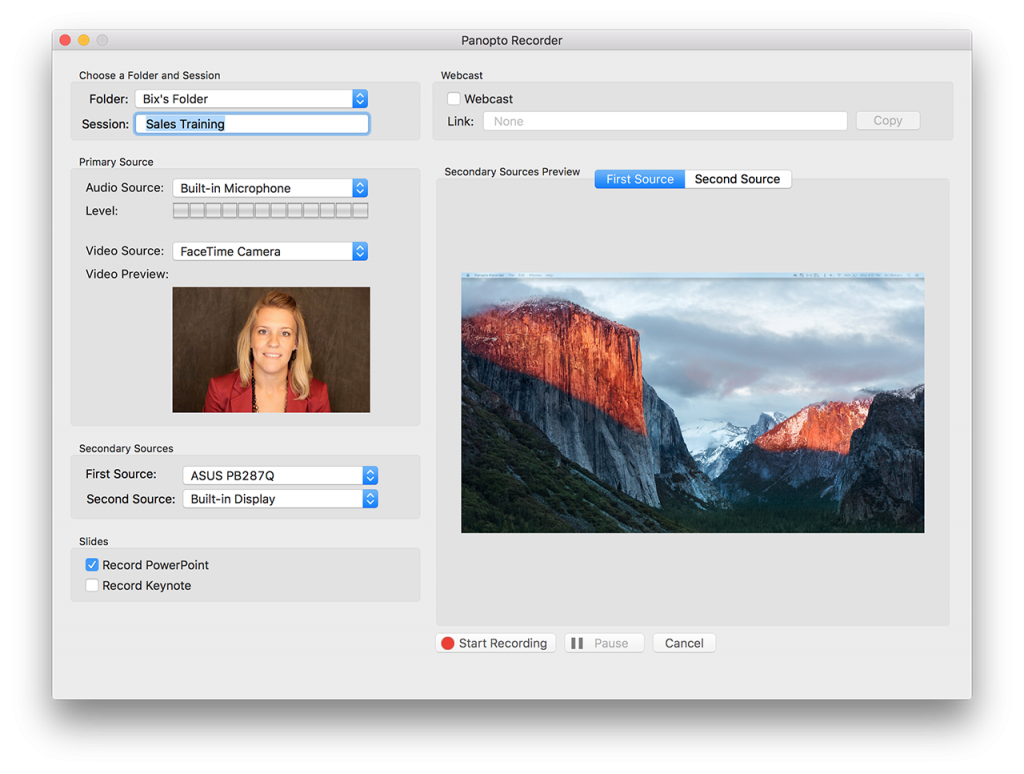The height and width of the screenshot is (774, 1024).
Task: Click the red record icon in Start Recording
Action: (x=448, y=643)
